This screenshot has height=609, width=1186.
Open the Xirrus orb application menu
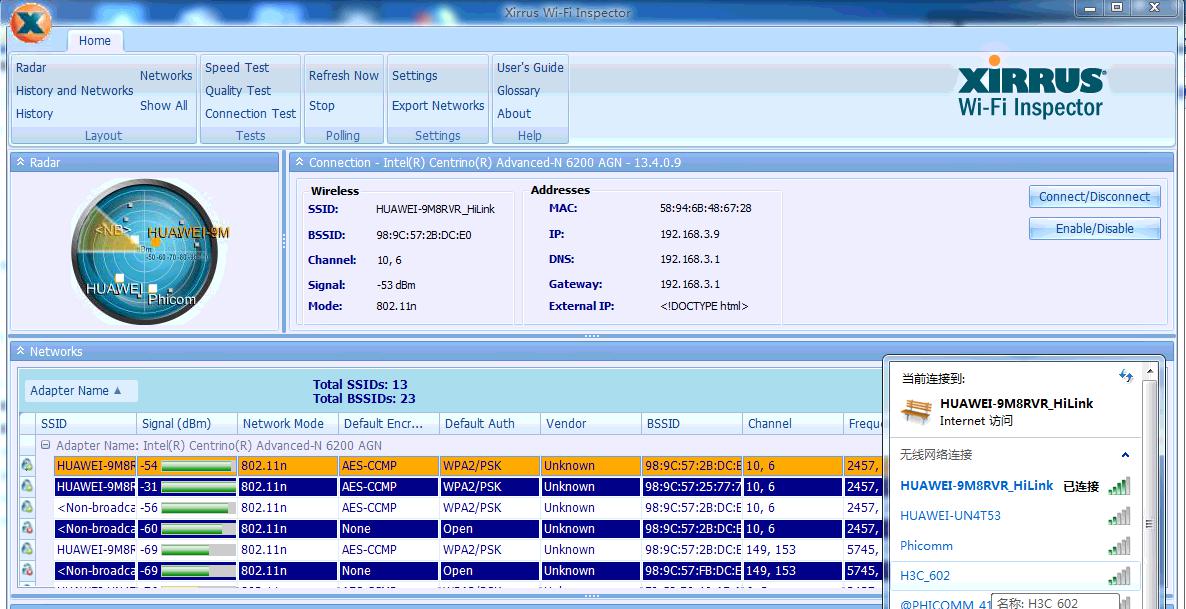click(31, 23)
